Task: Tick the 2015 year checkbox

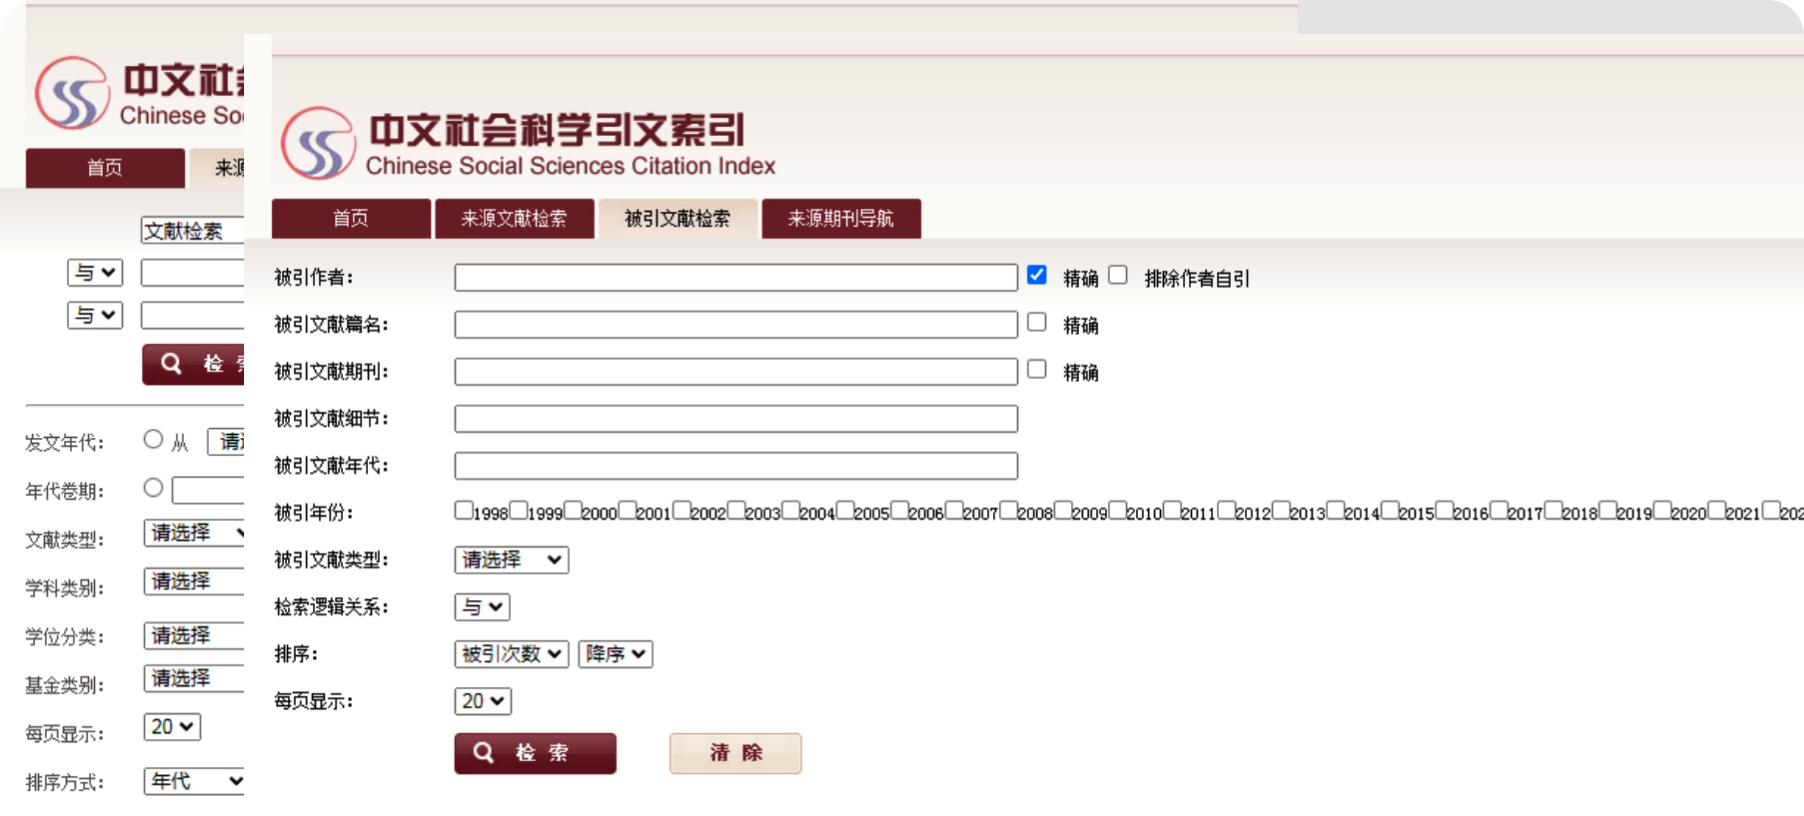Action: (1389, 510)
